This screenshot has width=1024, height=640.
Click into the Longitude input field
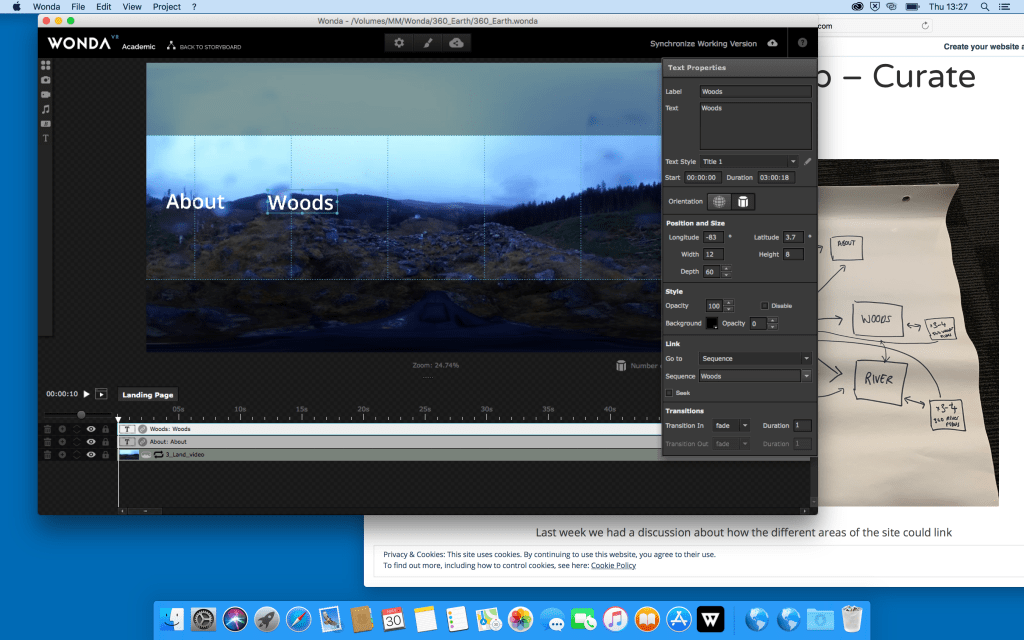[x=712, y=237]
